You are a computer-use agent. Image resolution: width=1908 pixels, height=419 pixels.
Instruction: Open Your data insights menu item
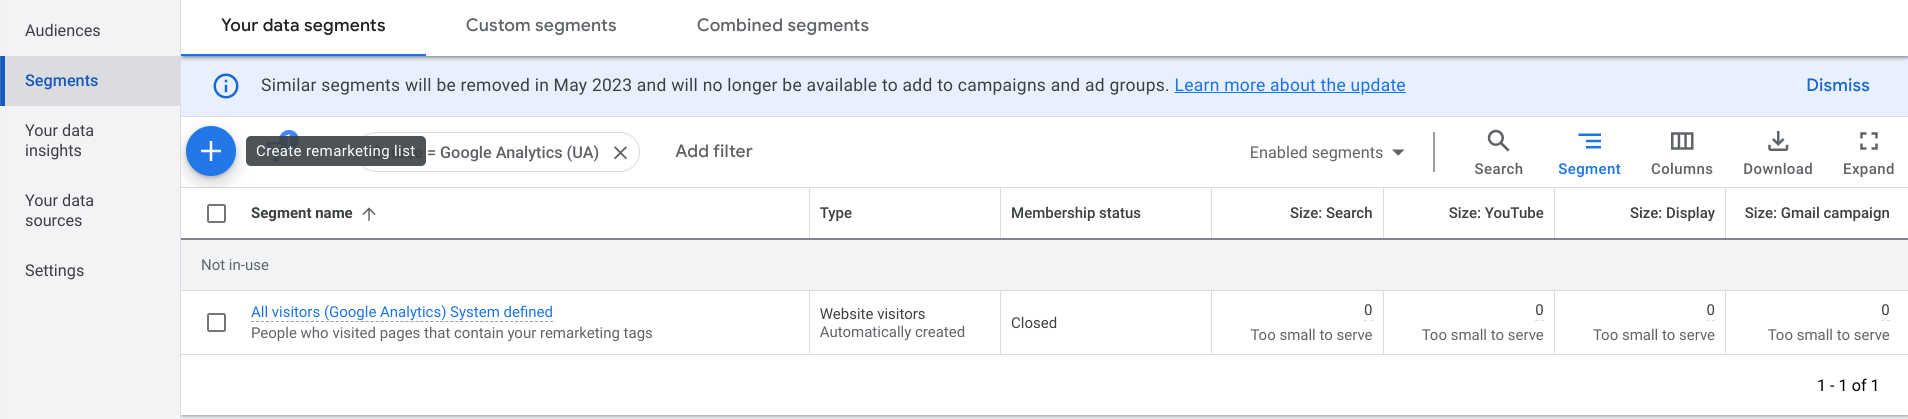click(x=60, y=140)
